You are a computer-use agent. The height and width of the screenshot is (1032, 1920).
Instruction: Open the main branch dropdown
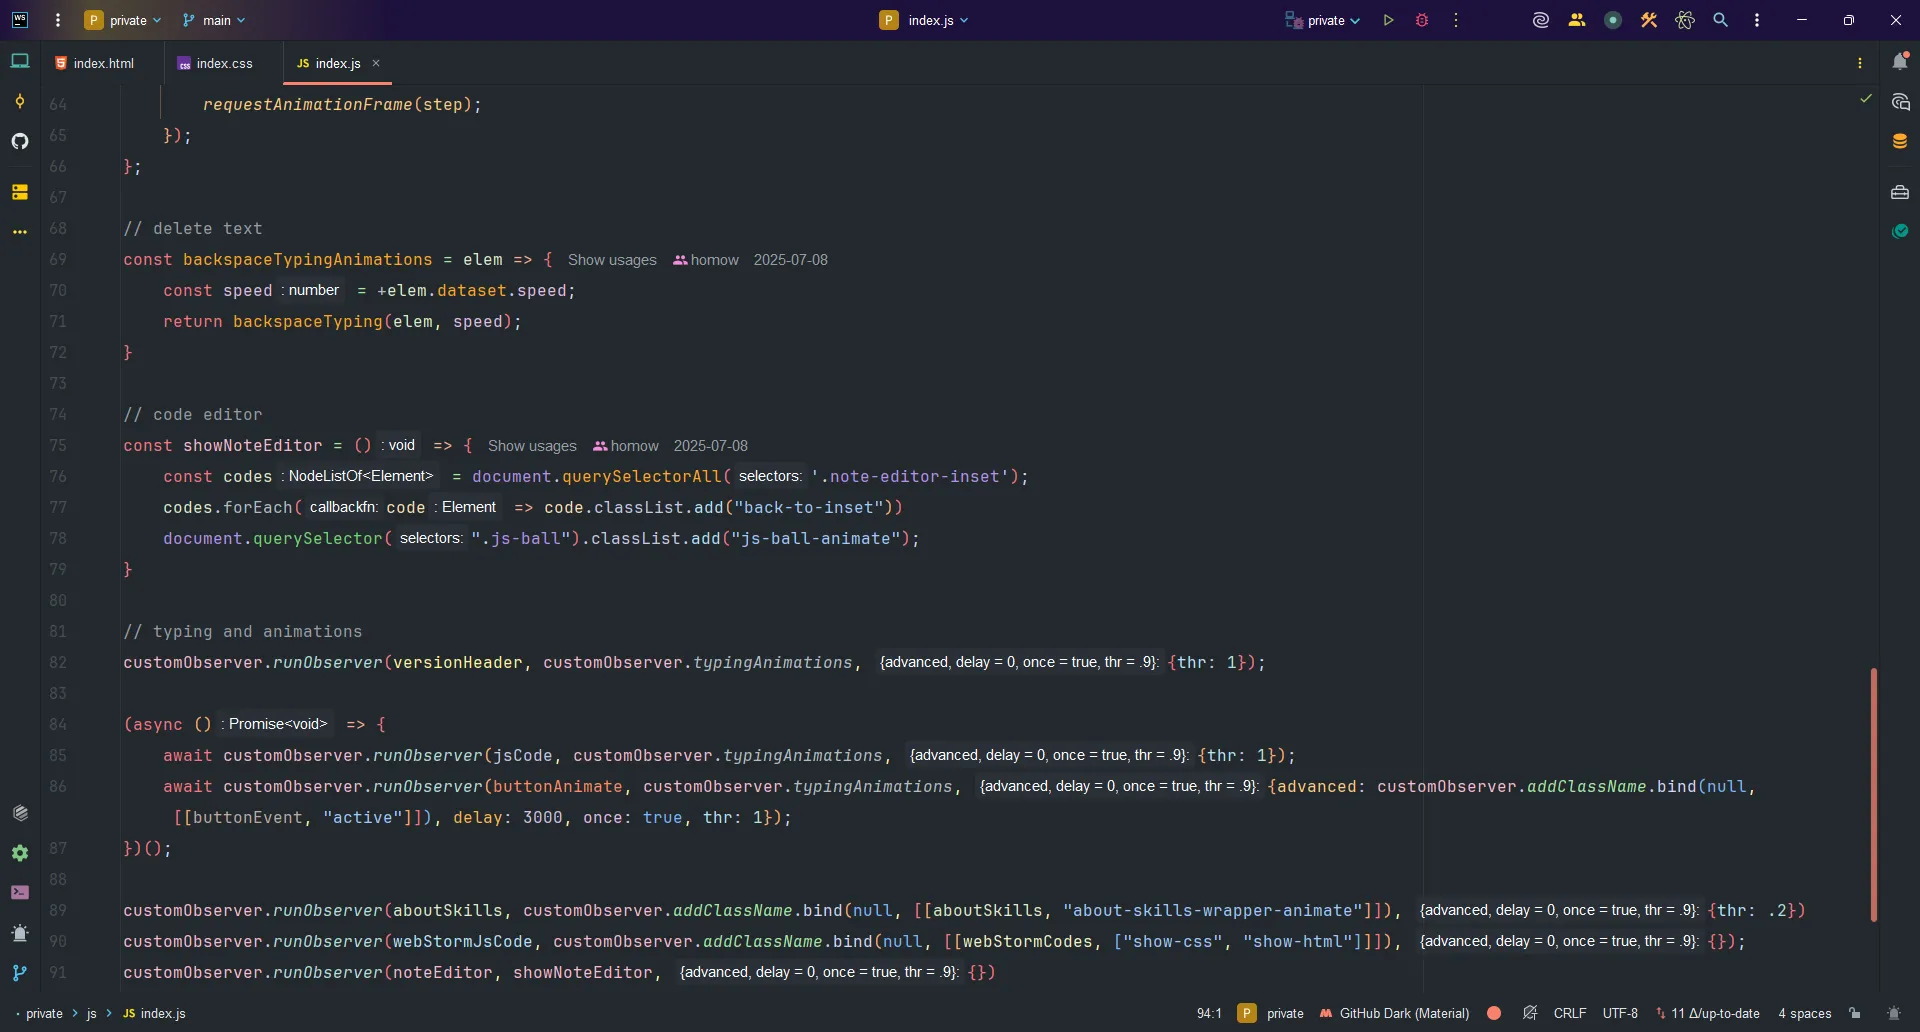pos(214,20)
